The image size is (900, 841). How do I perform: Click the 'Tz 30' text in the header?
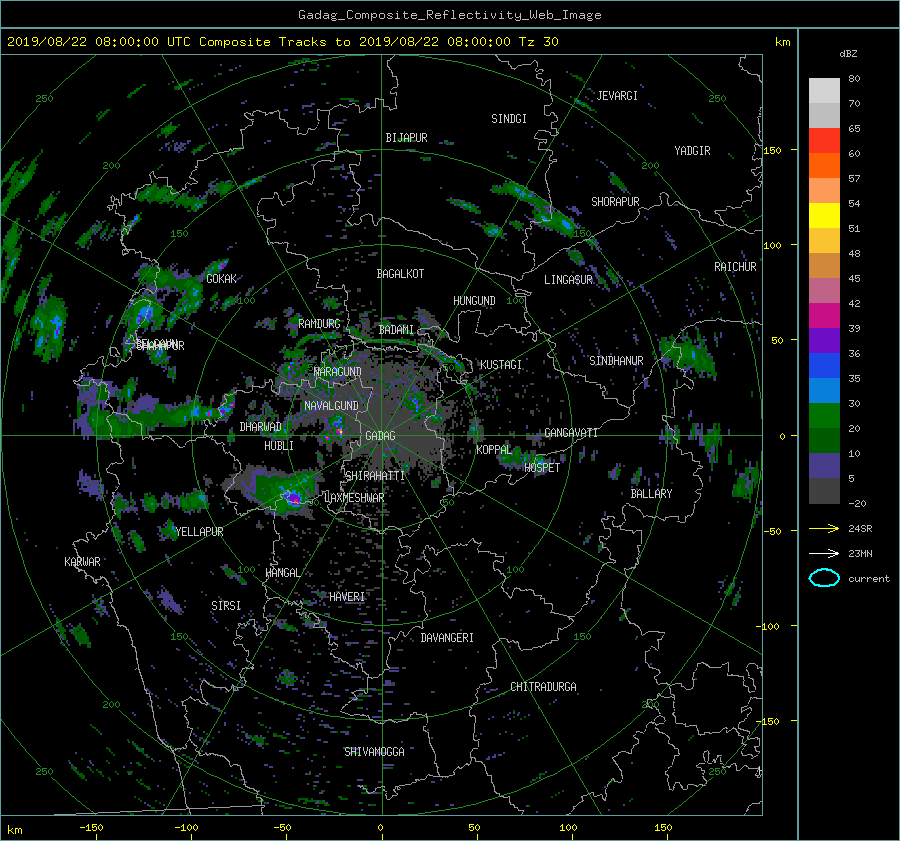[538, 42]
